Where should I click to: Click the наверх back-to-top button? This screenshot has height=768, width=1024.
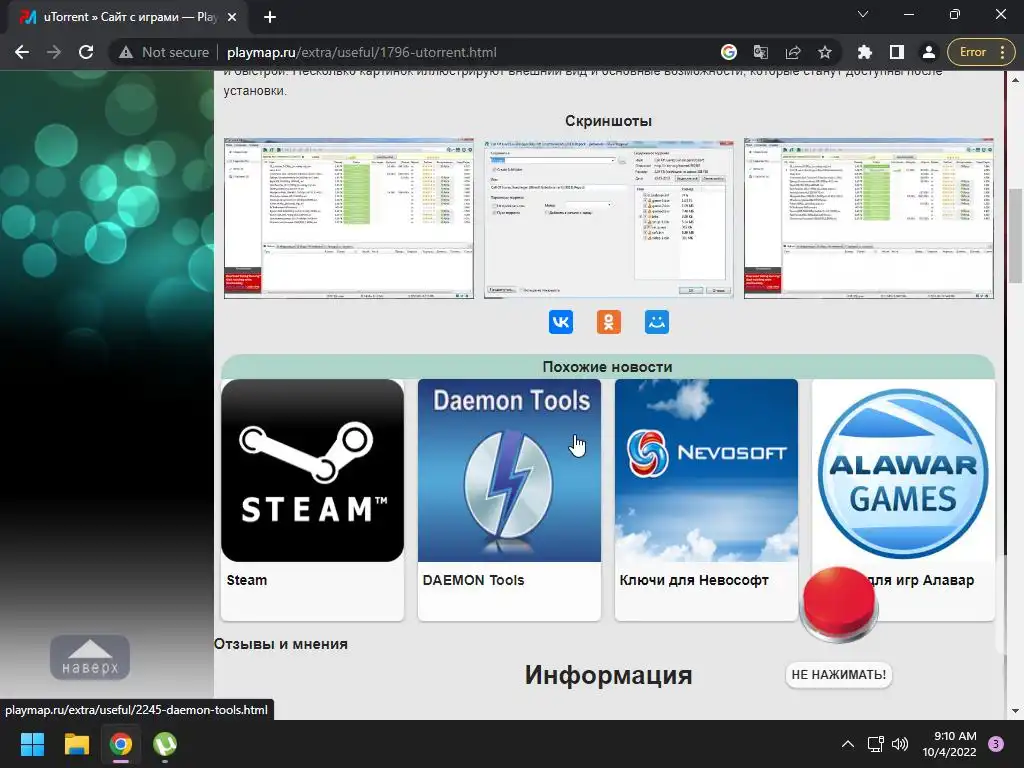tap(90, 658)
